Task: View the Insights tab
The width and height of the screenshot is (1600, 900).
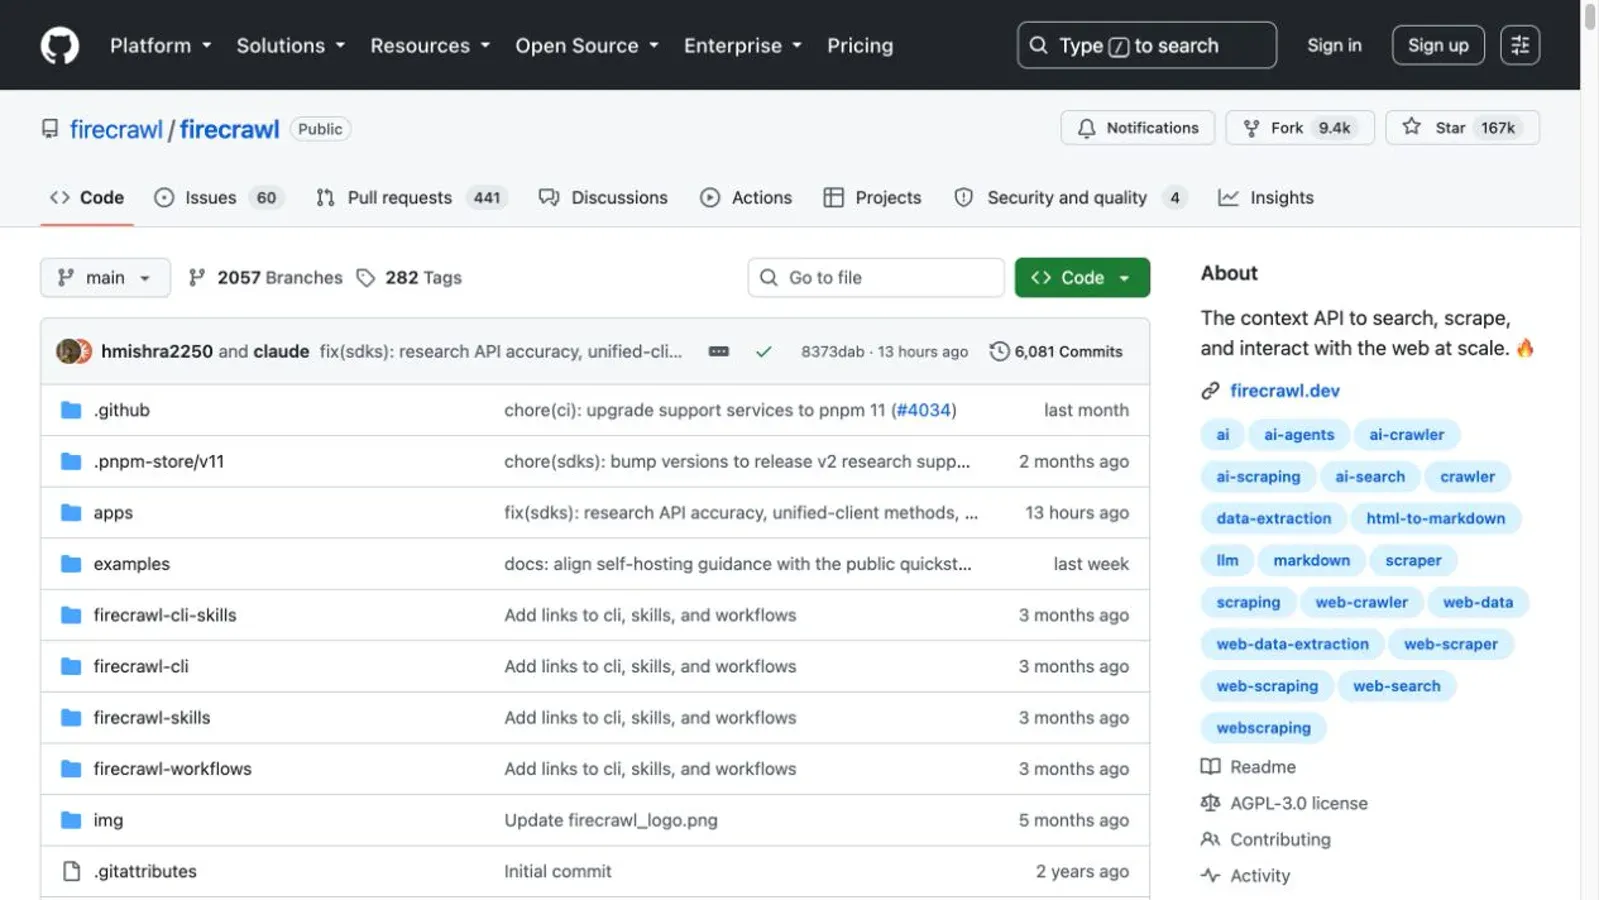Action: tap(1266, 198)
